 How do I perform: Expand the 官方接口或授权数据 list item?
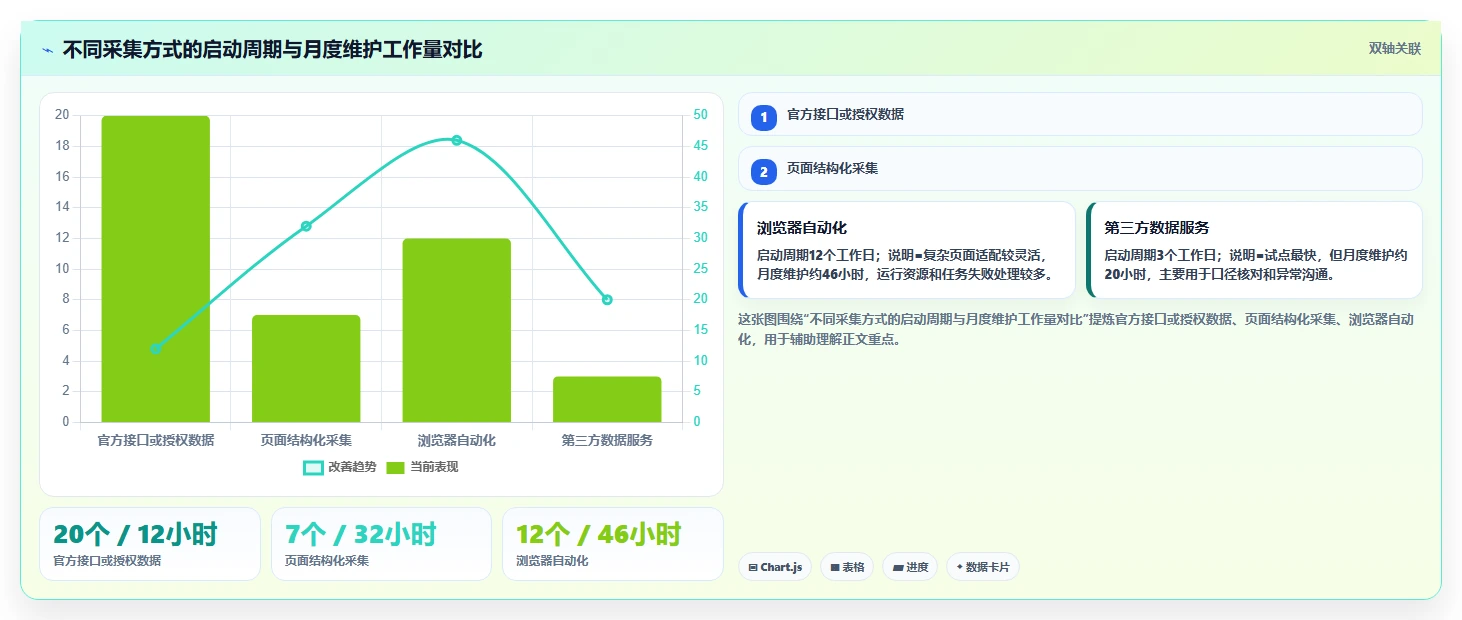coord(1080,114)
